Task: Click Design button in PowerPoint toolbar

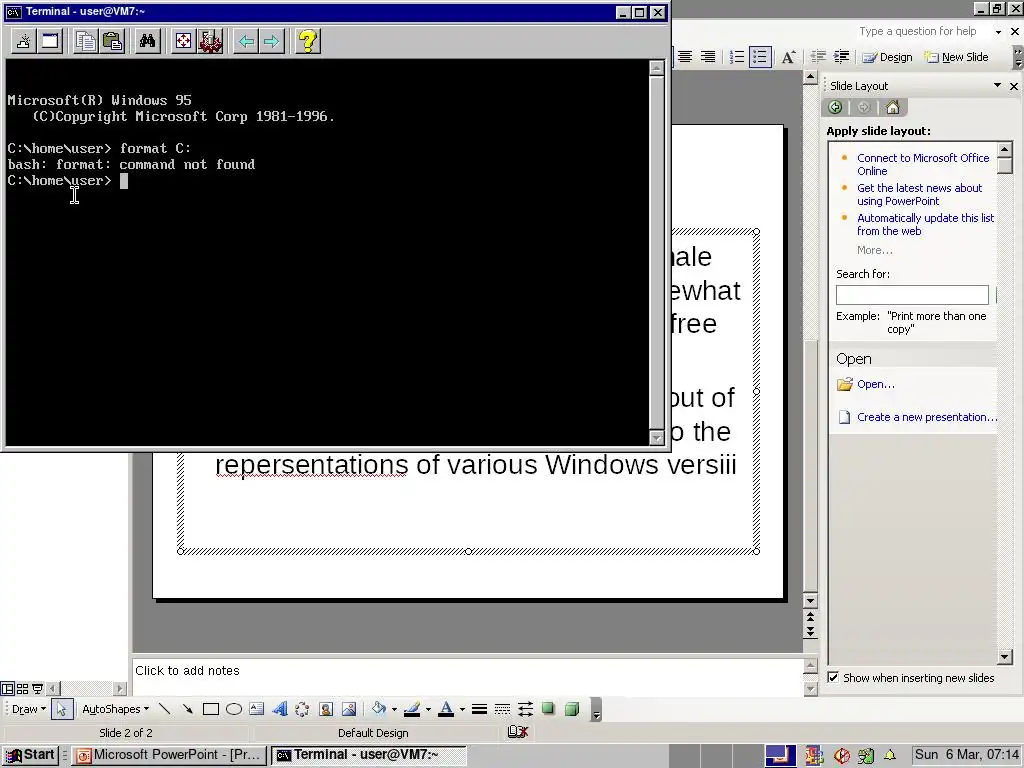Action: tap(887, 57)
